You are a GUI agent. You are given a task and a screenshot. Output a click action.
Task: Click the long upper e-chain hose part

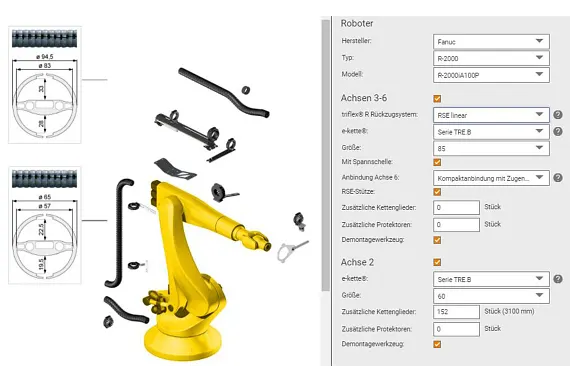(224, 92)
